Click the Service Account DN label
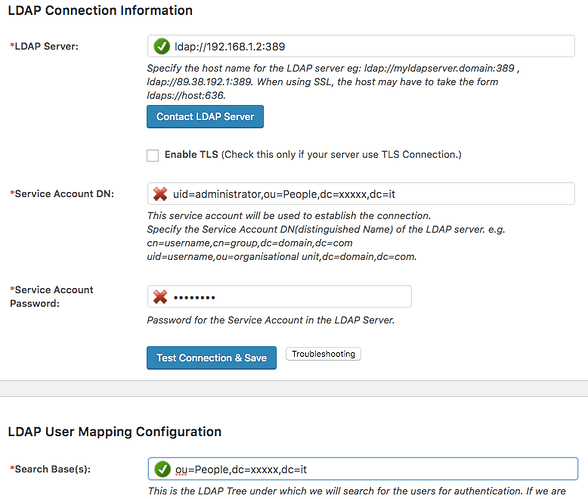 point(62,194)
